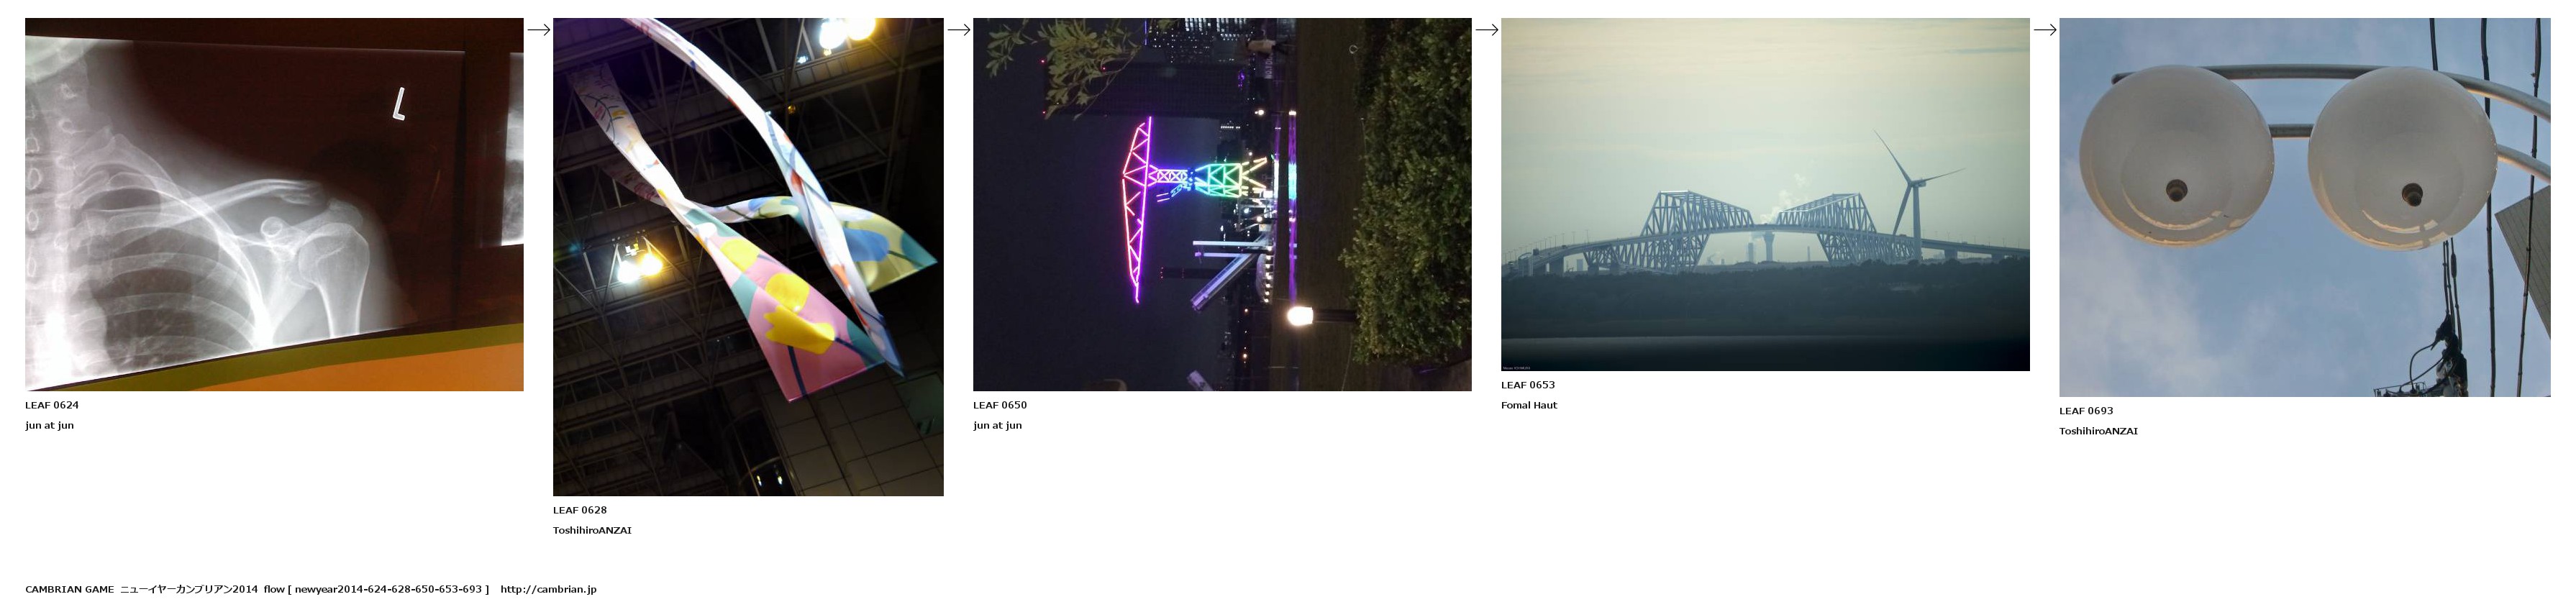Click the CAMBRIAN GAME footer title
Screen dimensions: 2576x607
(x=70, y=590)
